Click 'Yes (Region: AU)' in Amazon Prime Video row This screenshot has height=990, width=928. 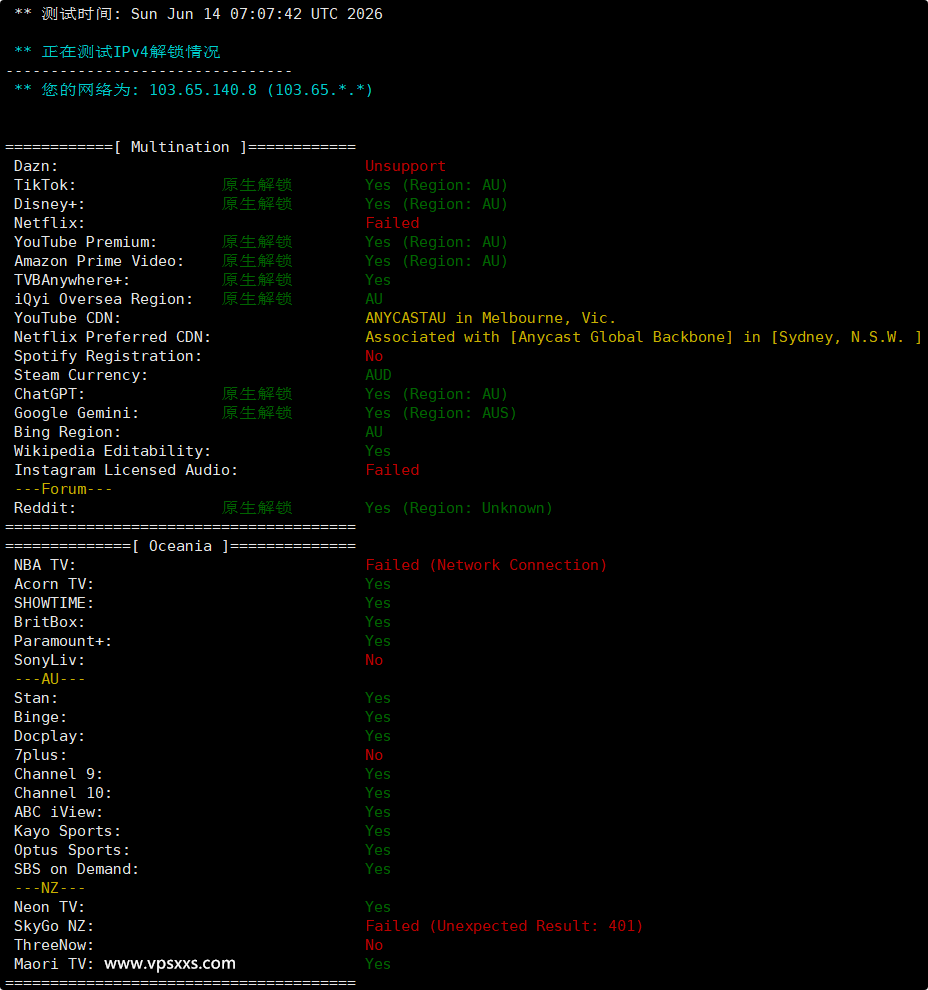coord(436,261)
